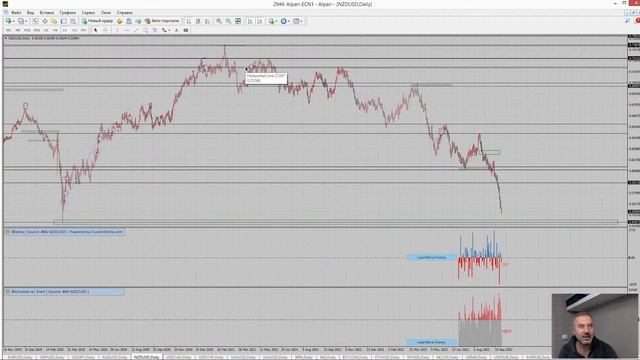Show the Market Watch panel
The image size is (640, 360).
coord(36,21)
